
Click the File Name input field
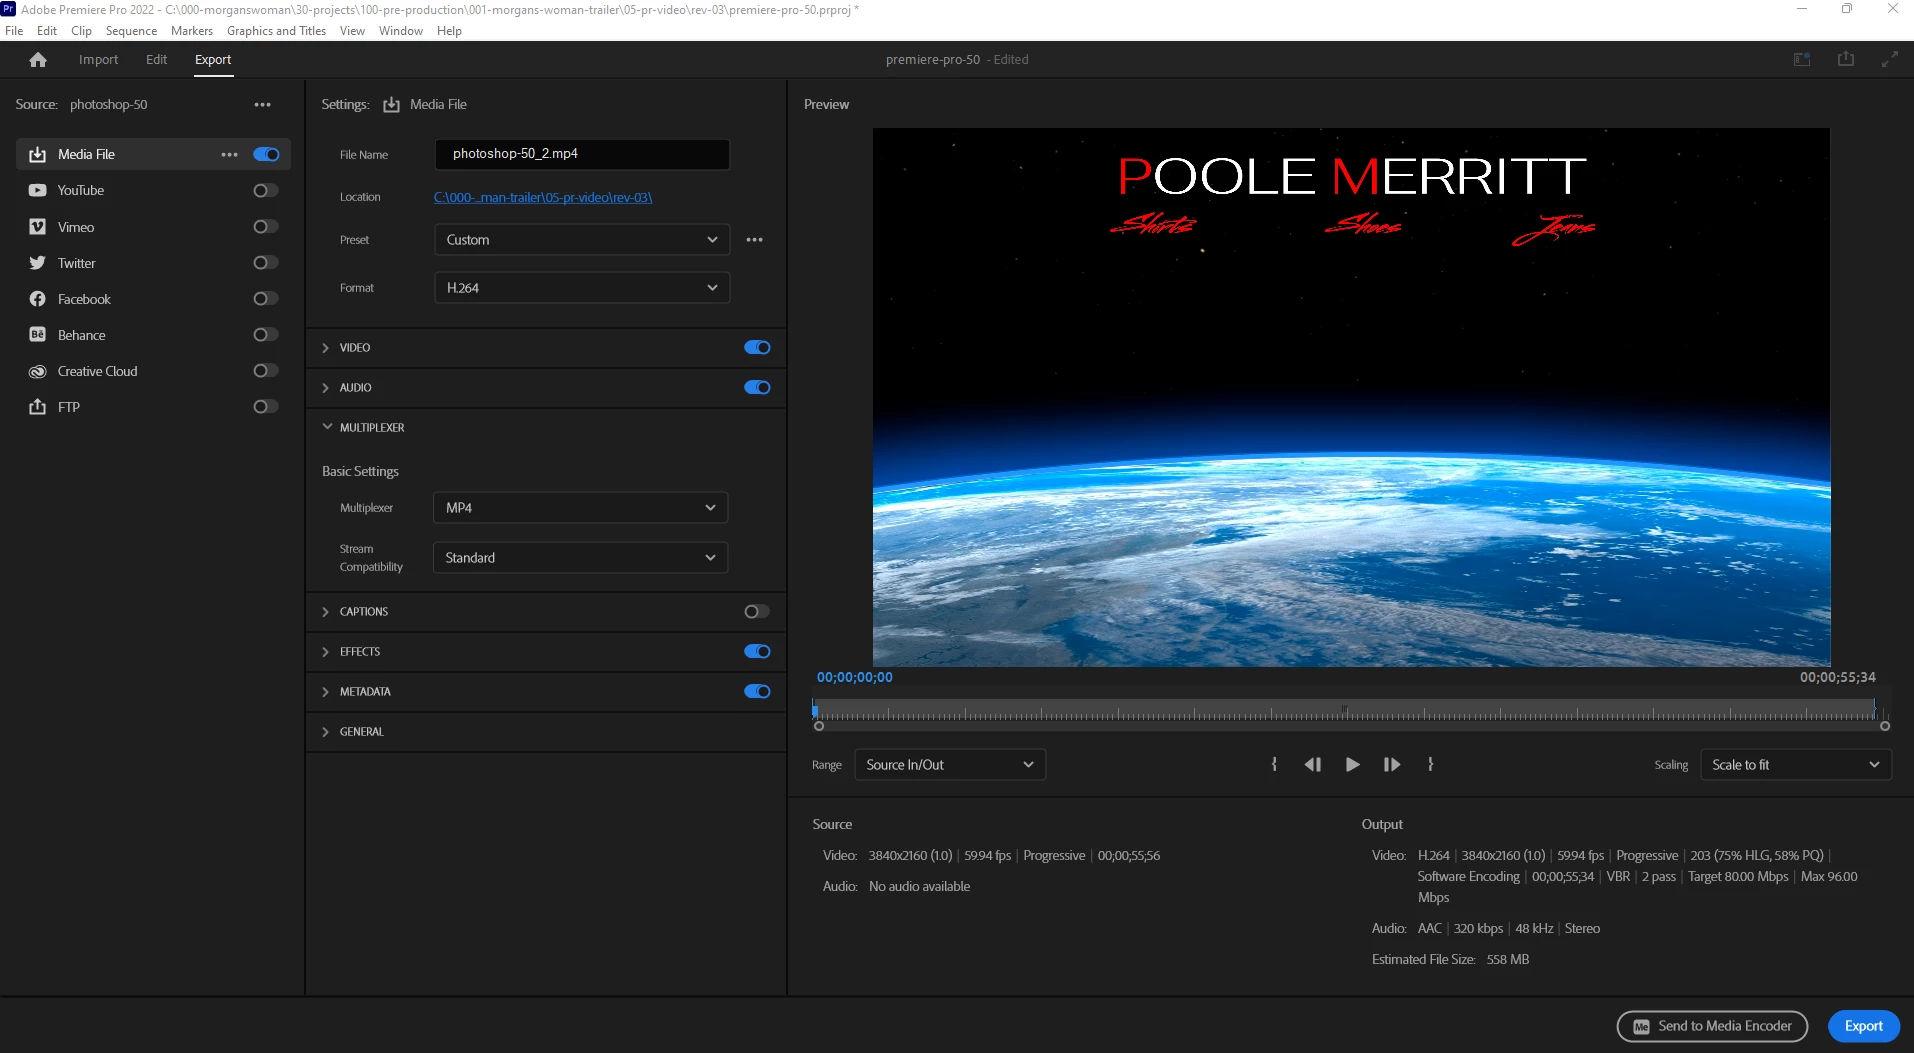point(582,154)
